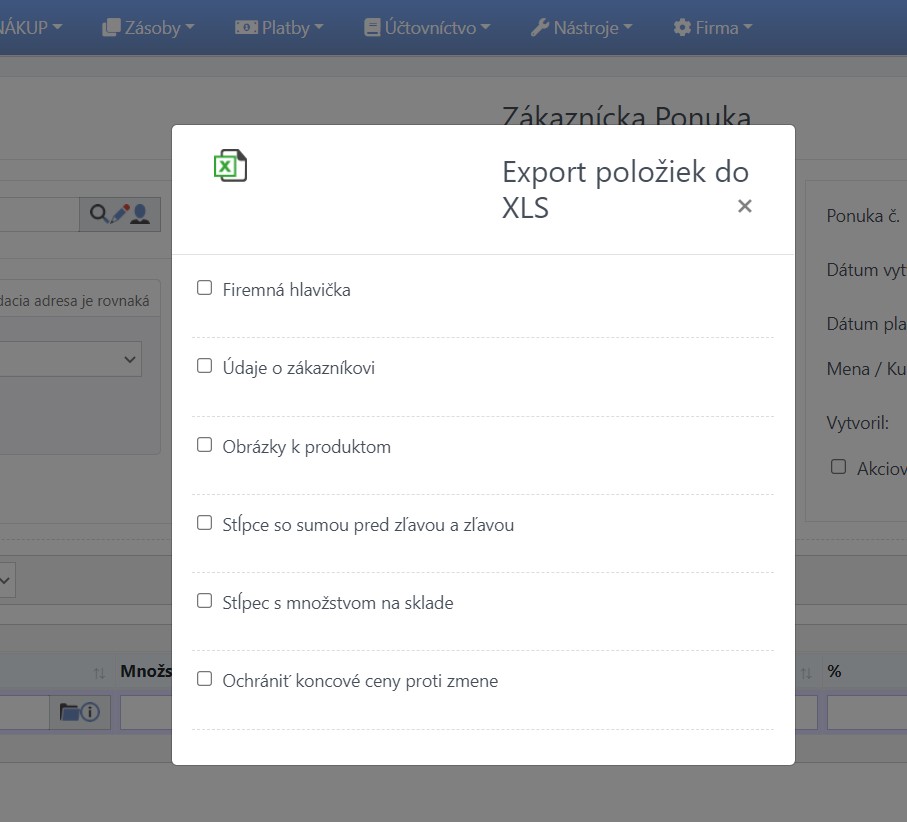Sort by the Množstvo column arrows

click(x=99, y=673)
